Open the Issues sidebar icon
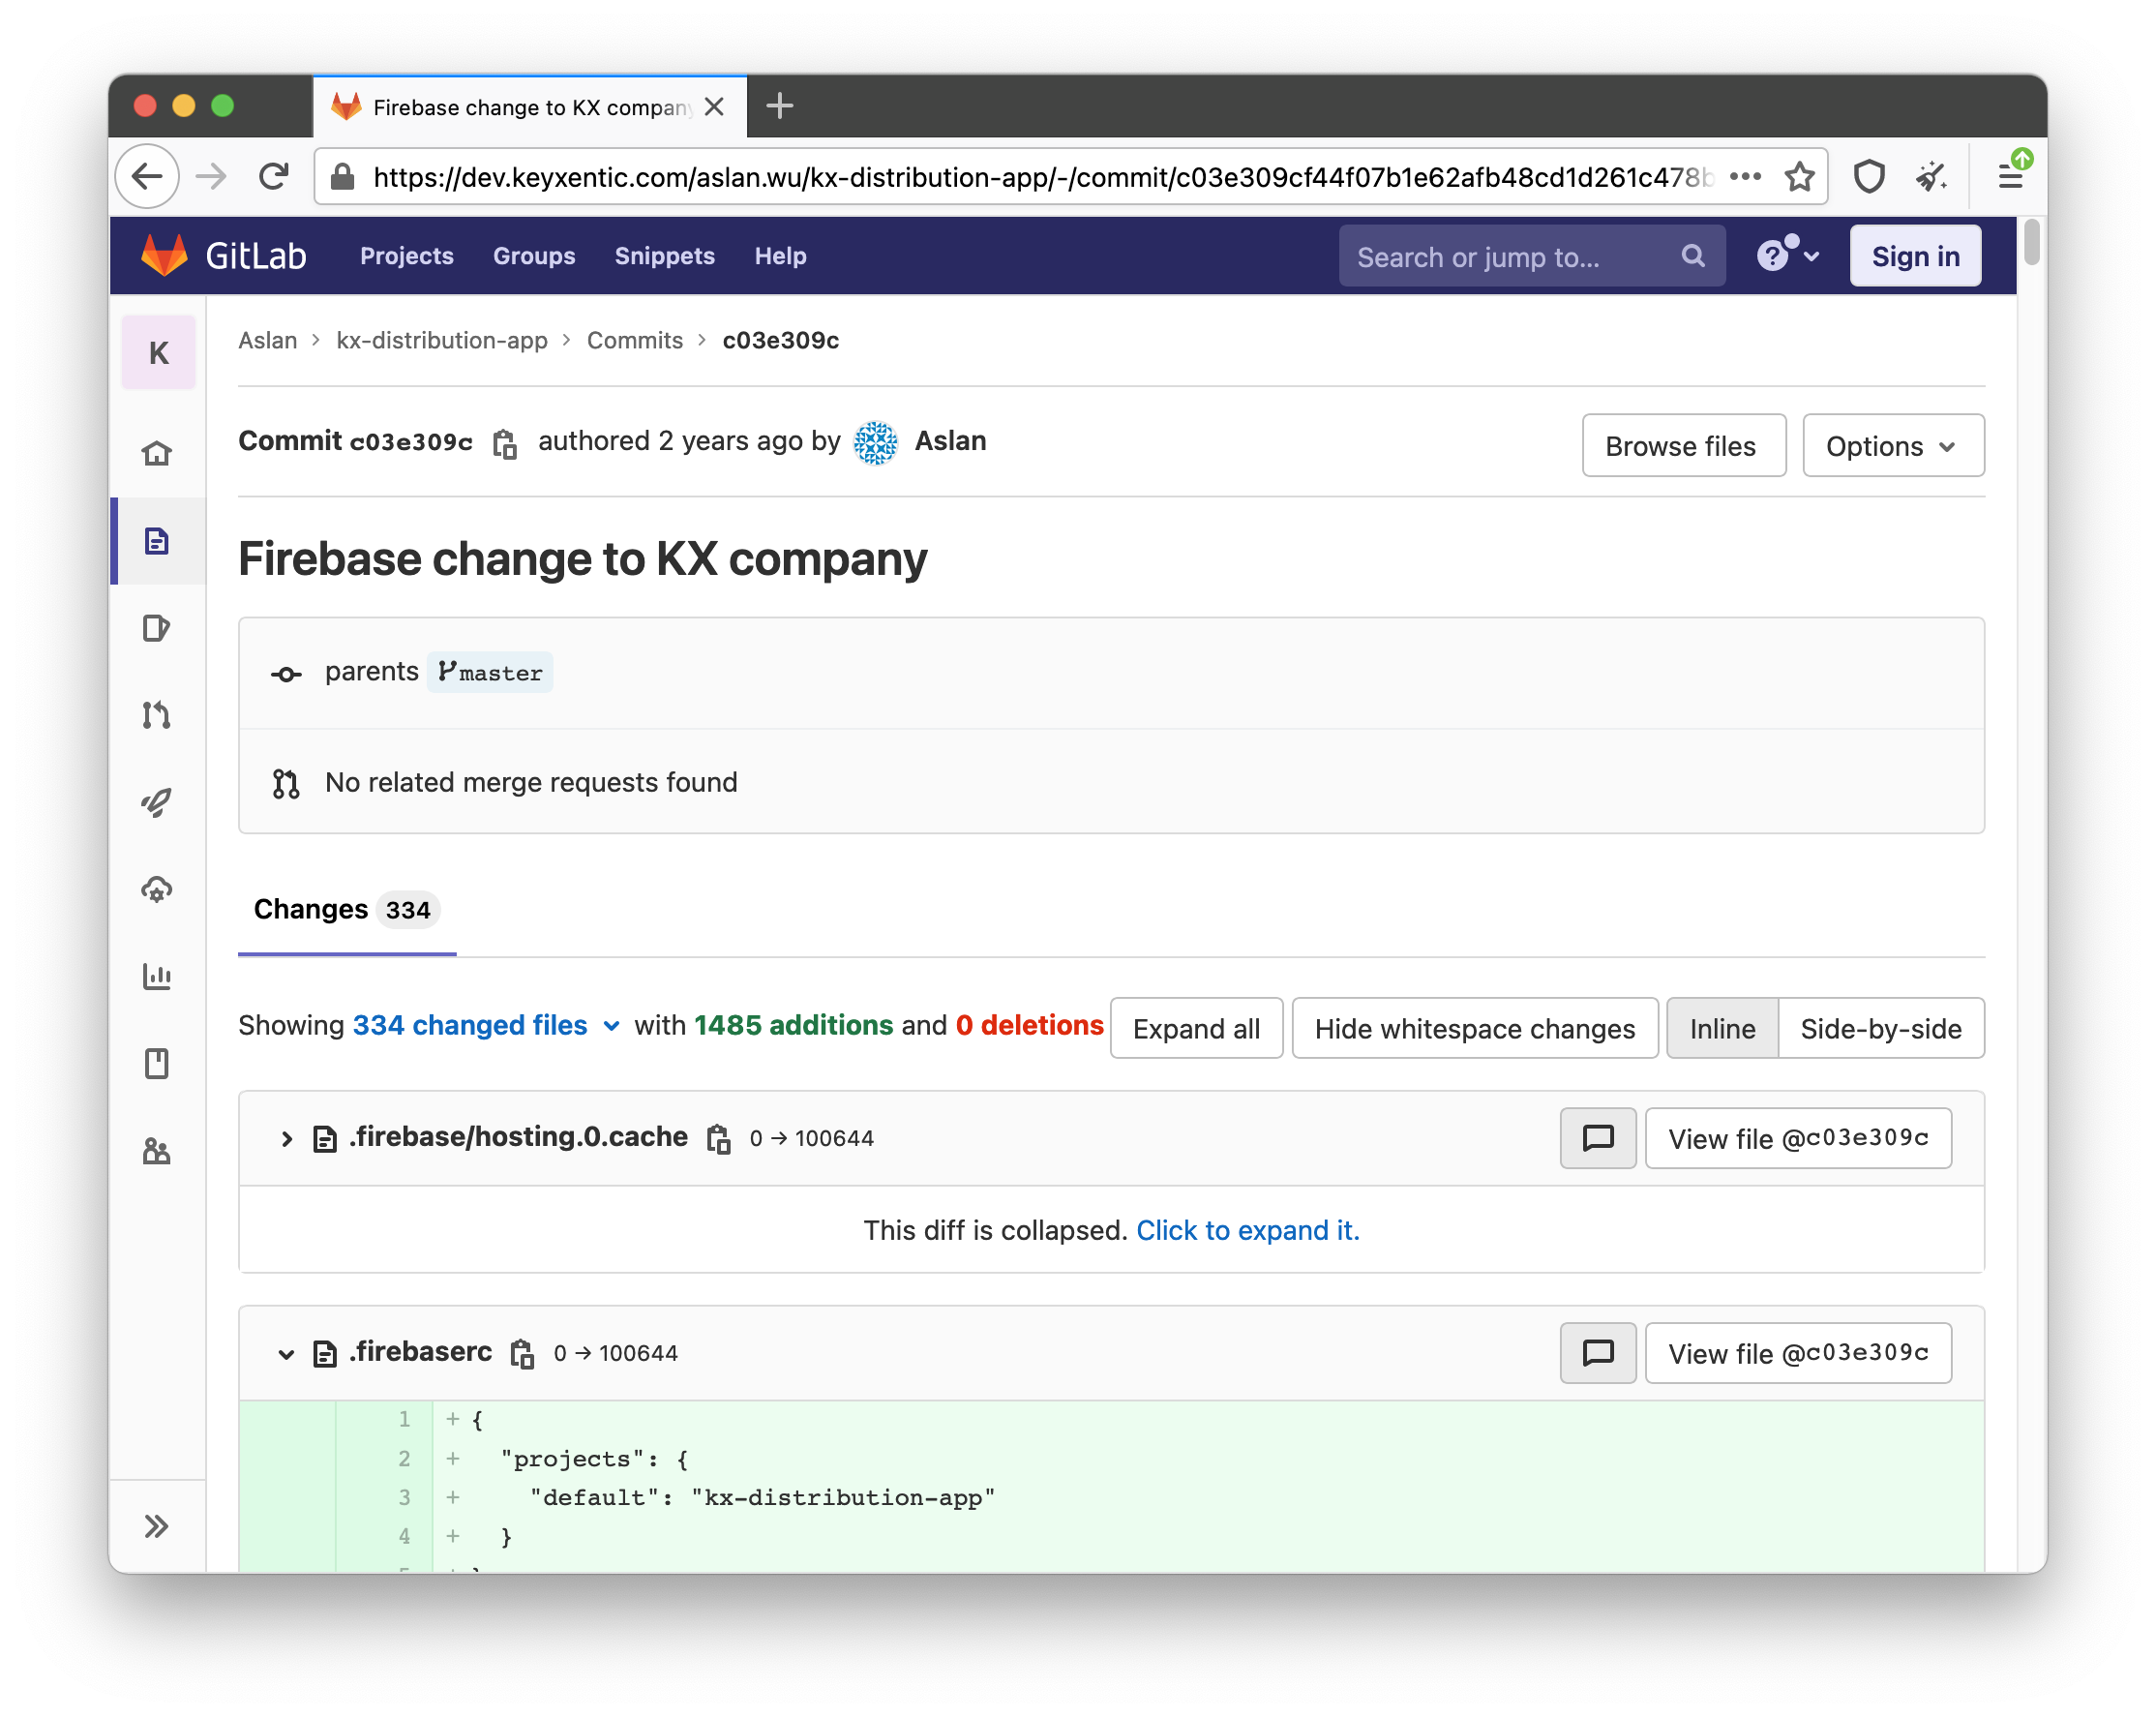Viewport: 2156px width, 1717px height. (x=157, y=628)
